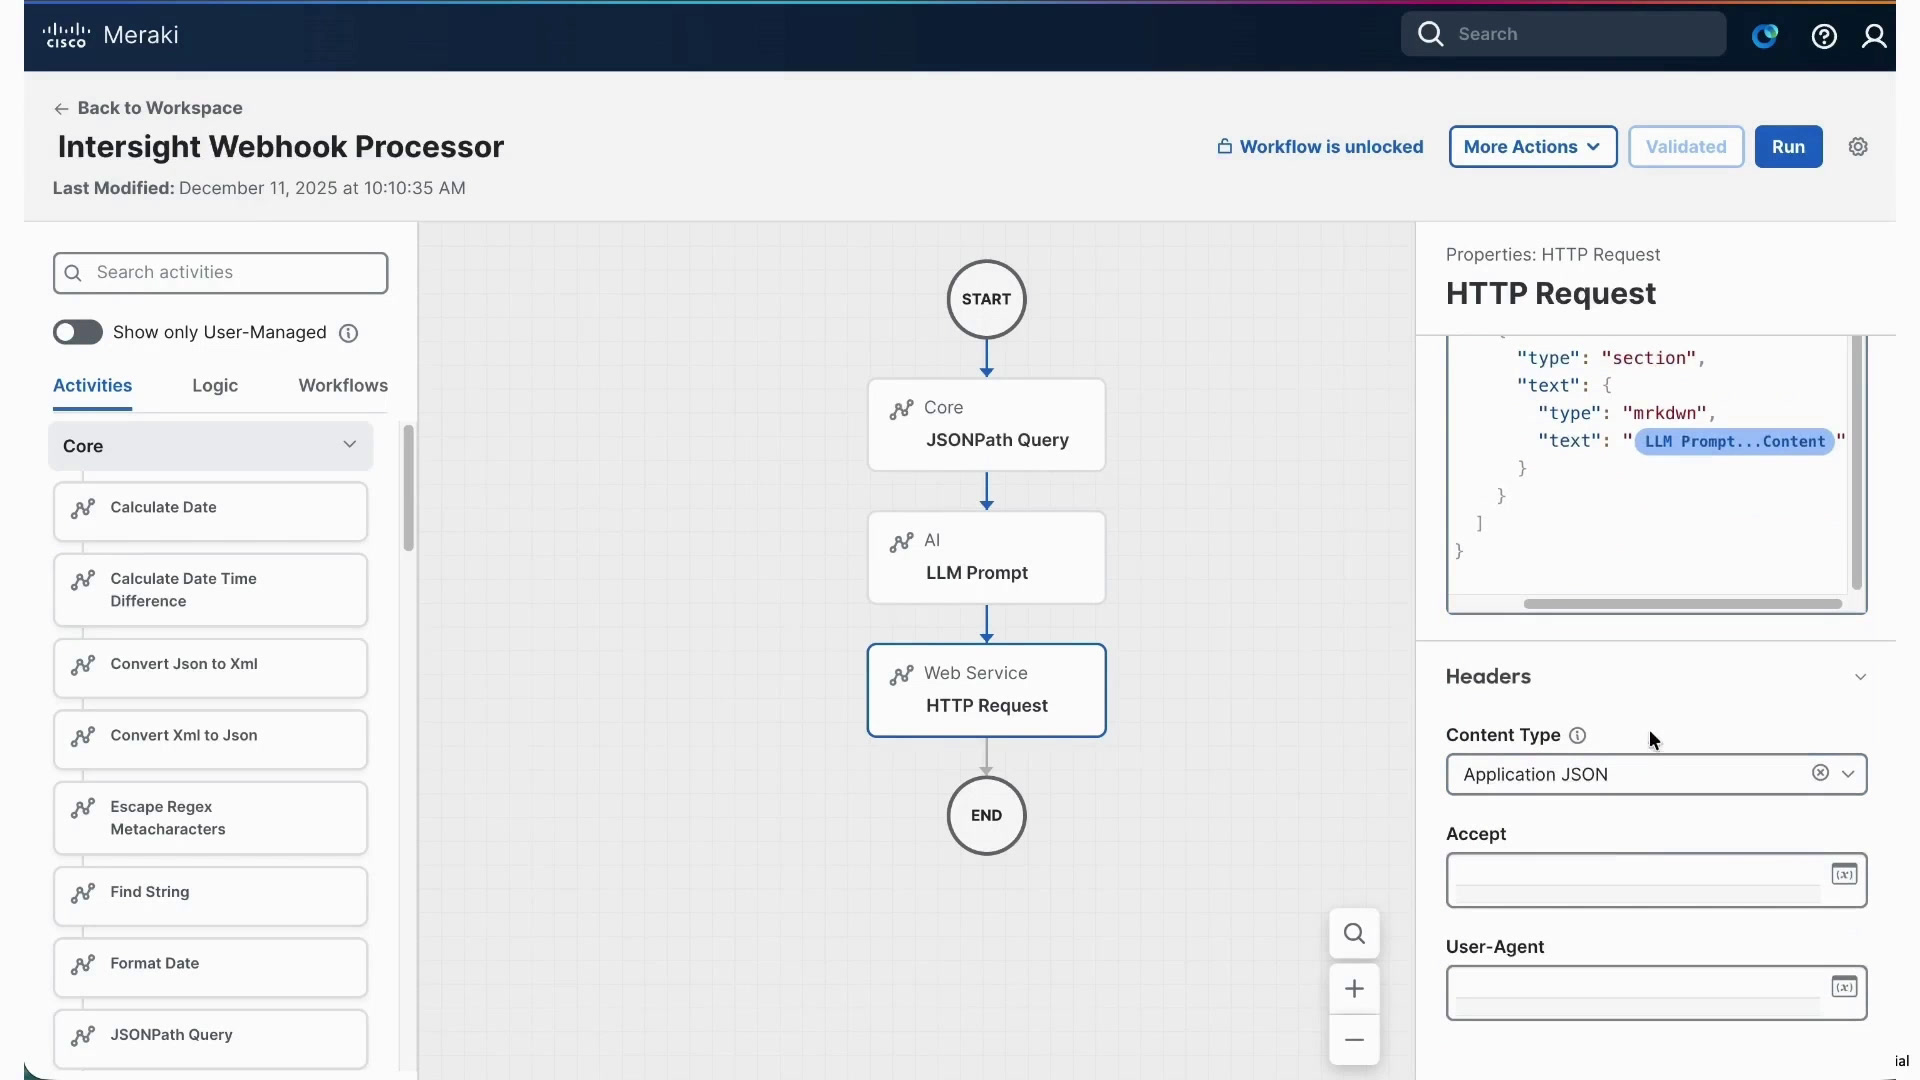Viewport: 1920px width, 1080px height.
Task: Click the Calculate Date activity icon
Action: pyautogui.click(x=83, y=508)
